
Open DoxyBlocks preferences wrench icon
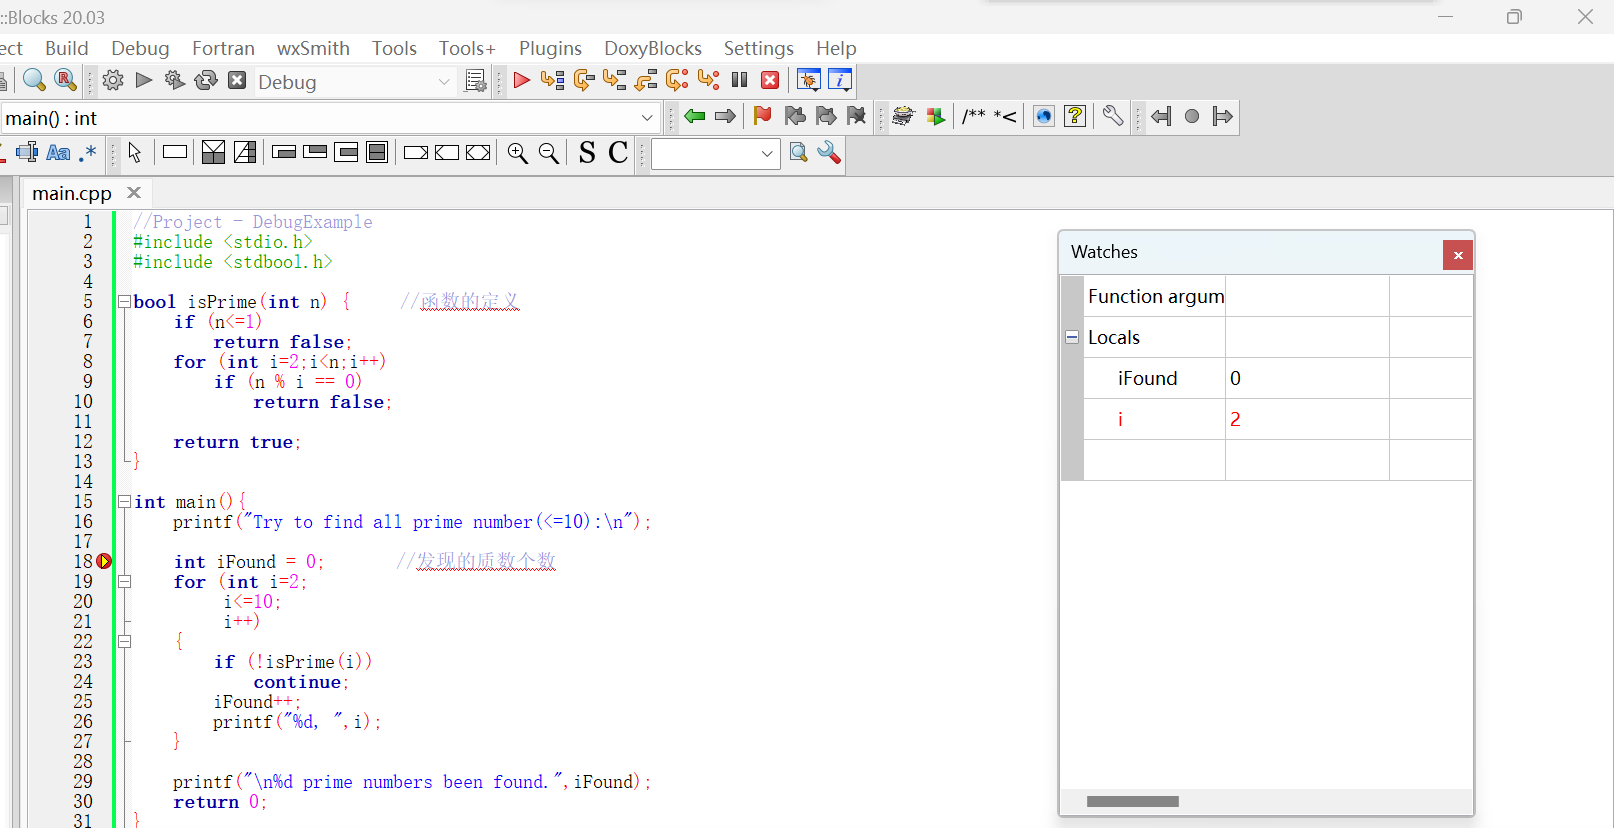pyautogui.click(x=1112, y=116)
